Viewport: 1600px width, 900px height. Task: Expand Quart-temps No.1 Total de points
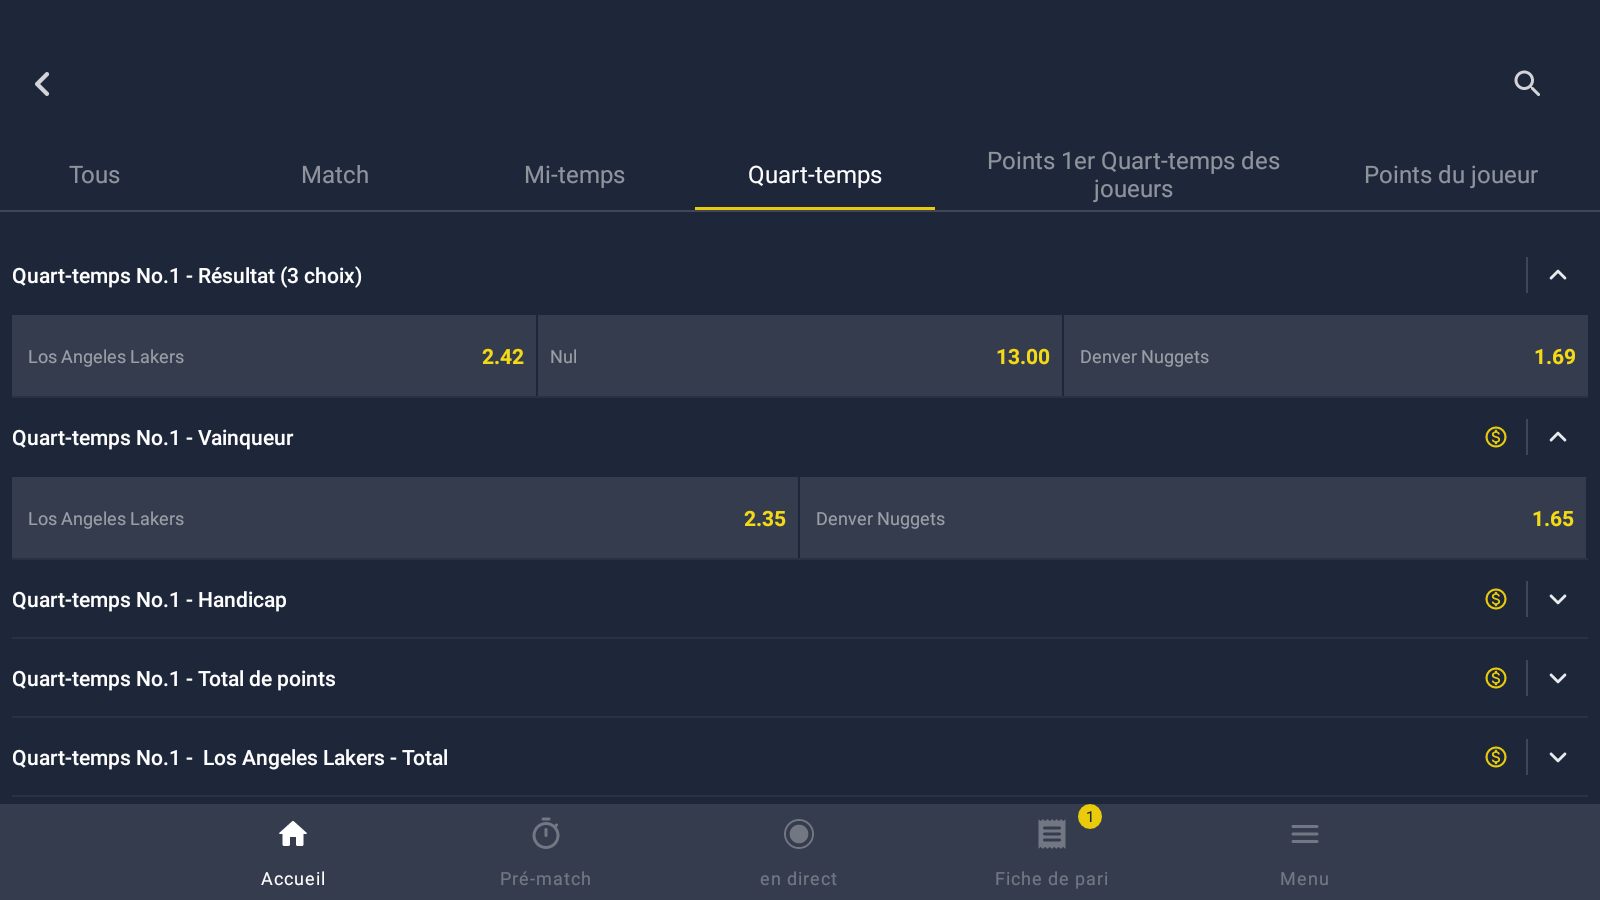click(1558, 678)
